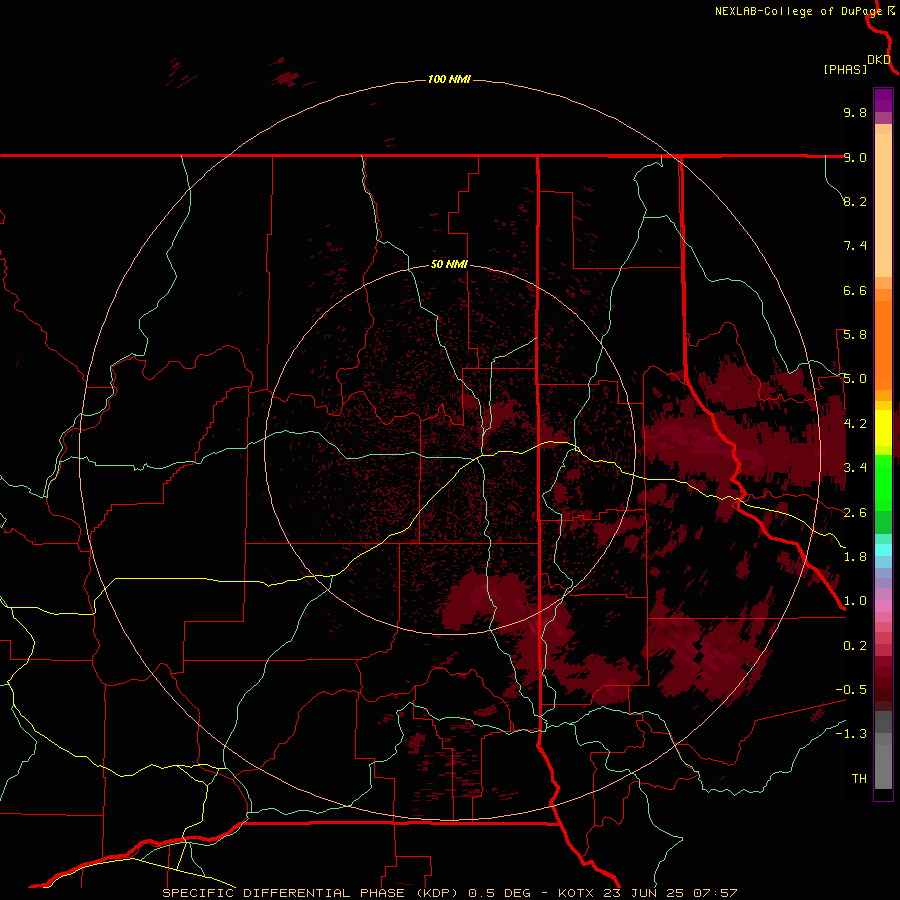
Task: Click the 5.0 value on the color scale
Action: click(855, 379)
